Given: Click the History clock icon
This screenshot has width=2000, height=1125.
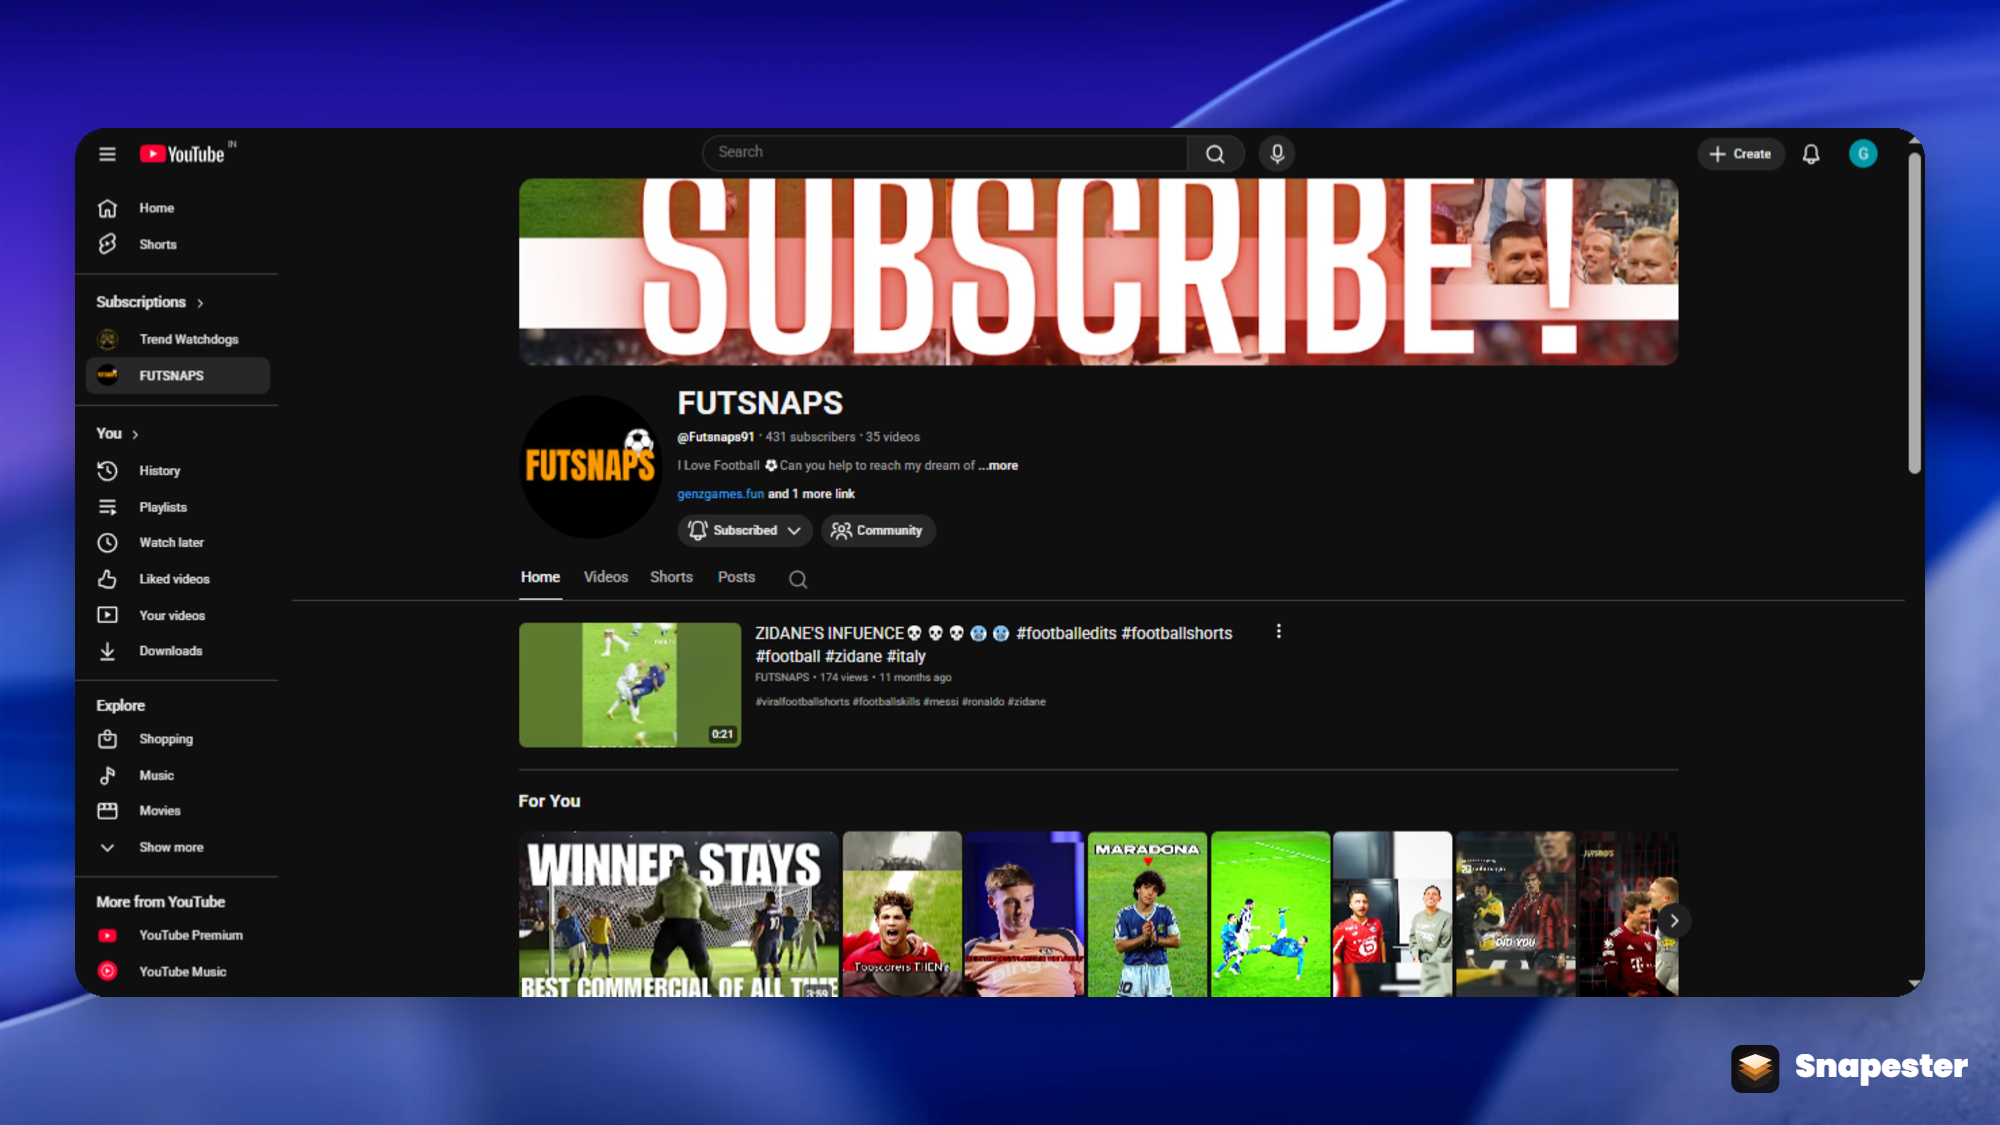Looking at the screenshot, I should click(x=107, y=471).
